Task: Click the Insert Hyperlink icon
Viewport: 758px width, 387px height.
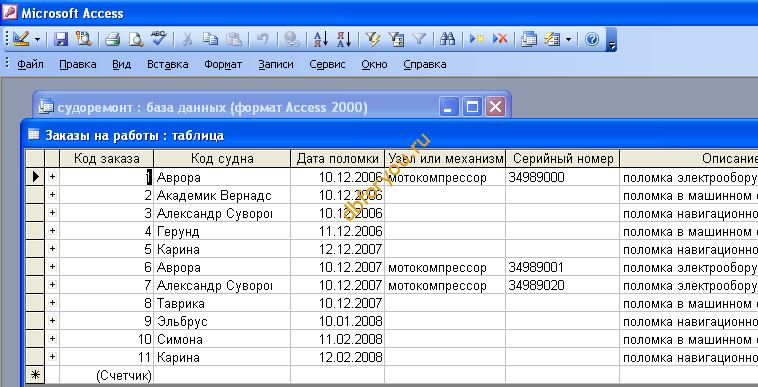Action: (x=292, y=39)
